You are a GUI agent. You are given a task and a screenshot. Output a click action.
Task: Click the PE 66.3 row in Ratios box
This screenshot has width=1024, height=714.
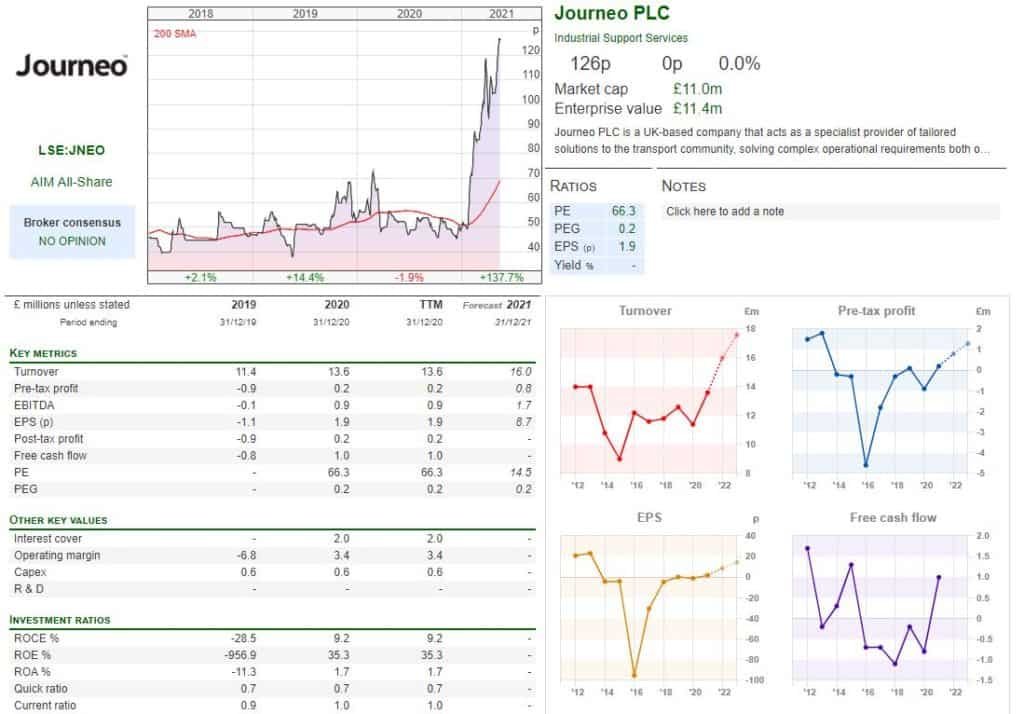tap(596, 211)
